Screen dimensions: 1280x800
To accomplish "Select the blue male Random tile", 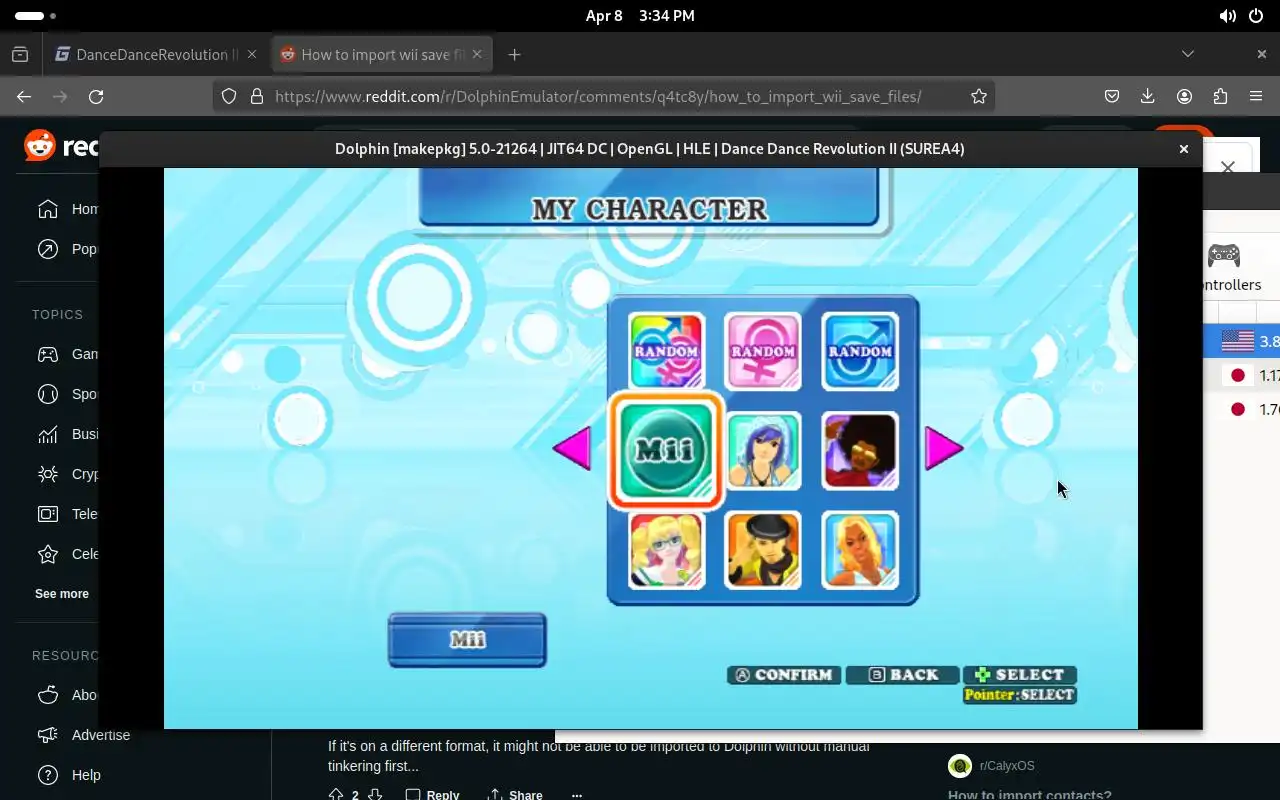I will (860, 351).
